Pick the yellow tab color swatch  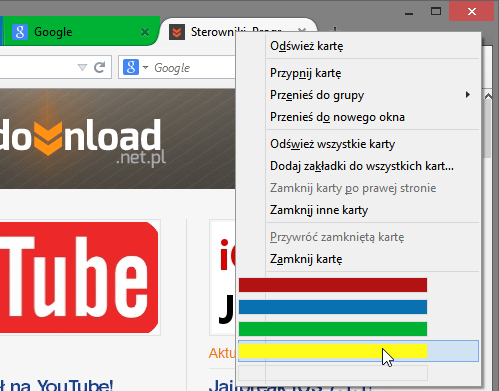[333, 351]
